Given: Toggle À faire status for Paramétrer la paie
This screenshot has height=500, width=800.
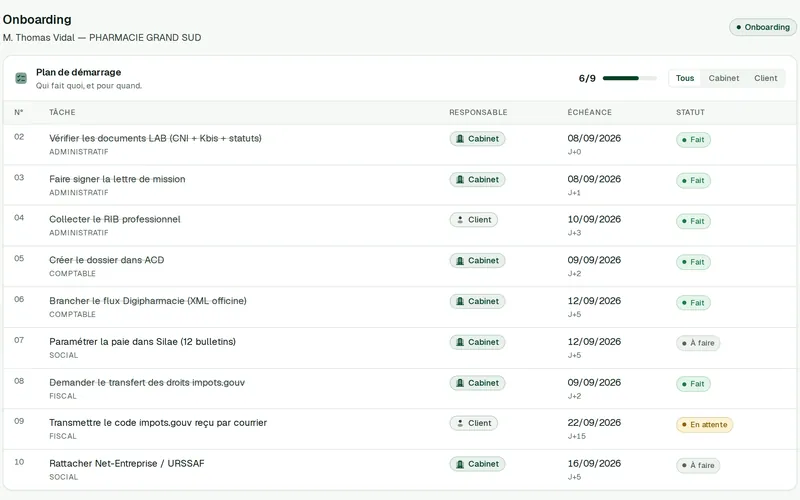Looking at the screenshot, I should click(x=698, y=343).
